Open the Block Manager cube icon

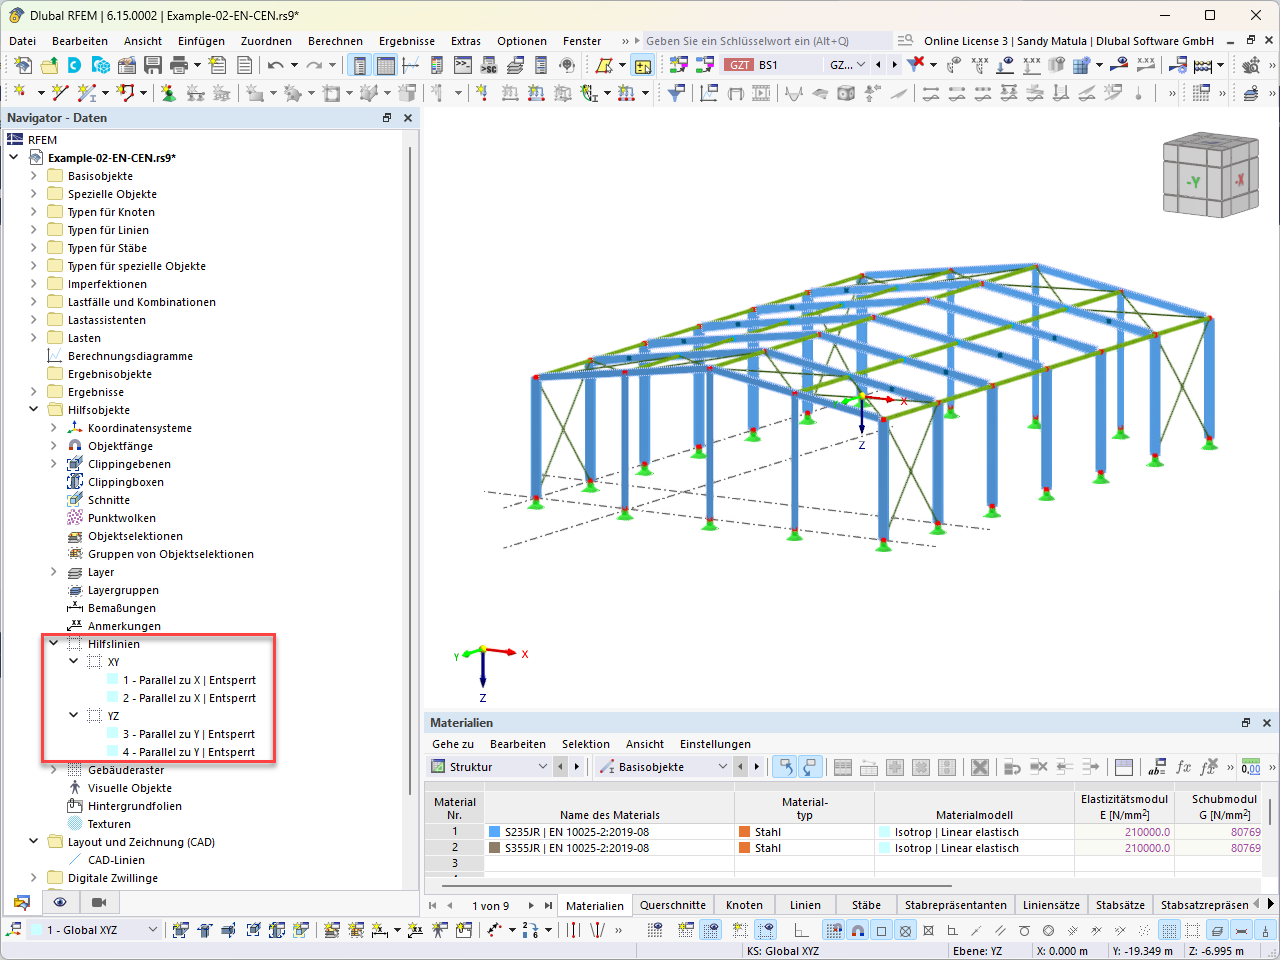(101, 65)
